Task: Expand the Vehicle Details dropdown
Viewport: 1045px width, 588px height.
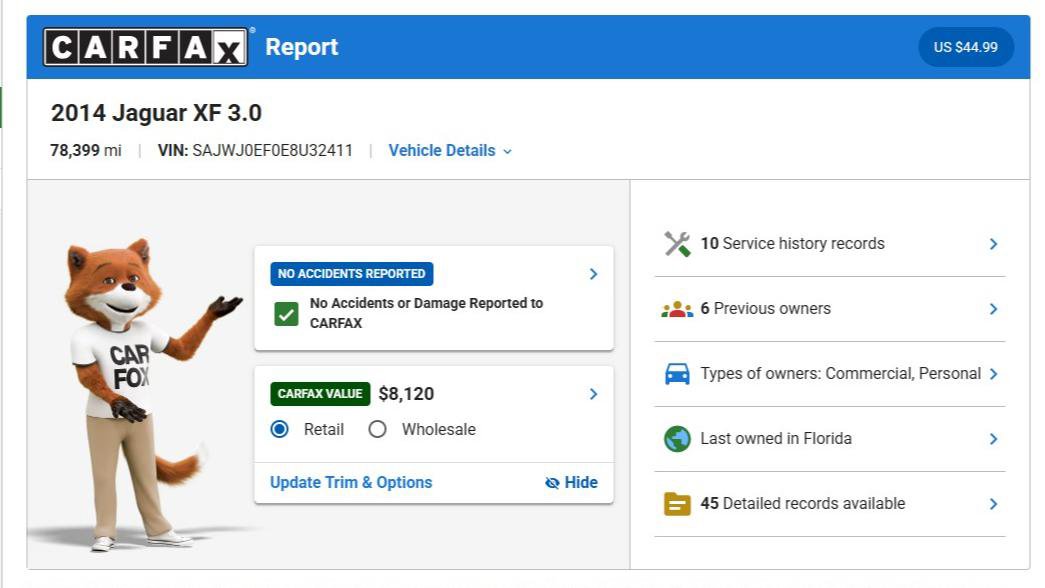Action: point(451,151)
